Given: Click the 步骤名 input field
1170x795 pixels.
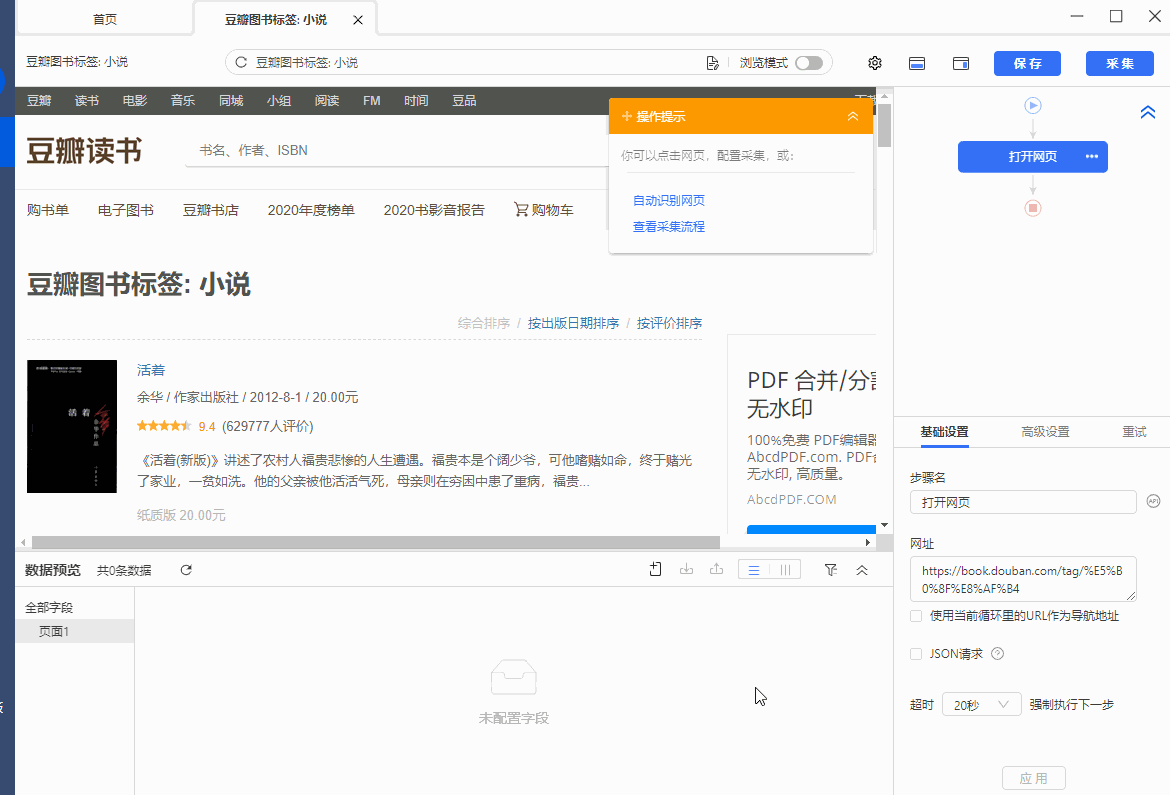Looking at the screenshot, I should (x=1023, y=502).
